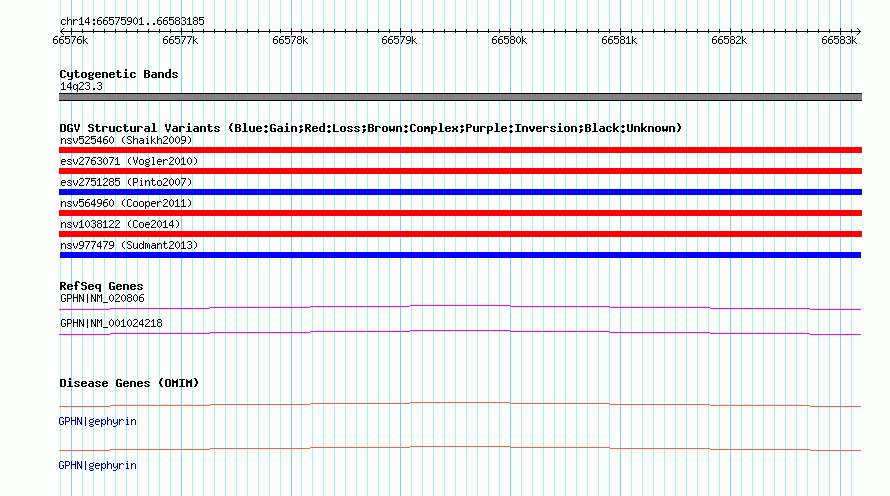Open the second GPHN|gephyrin OMIM link
Image resolution: width=890 pixels, height=496 pixels.
point(98,465)
